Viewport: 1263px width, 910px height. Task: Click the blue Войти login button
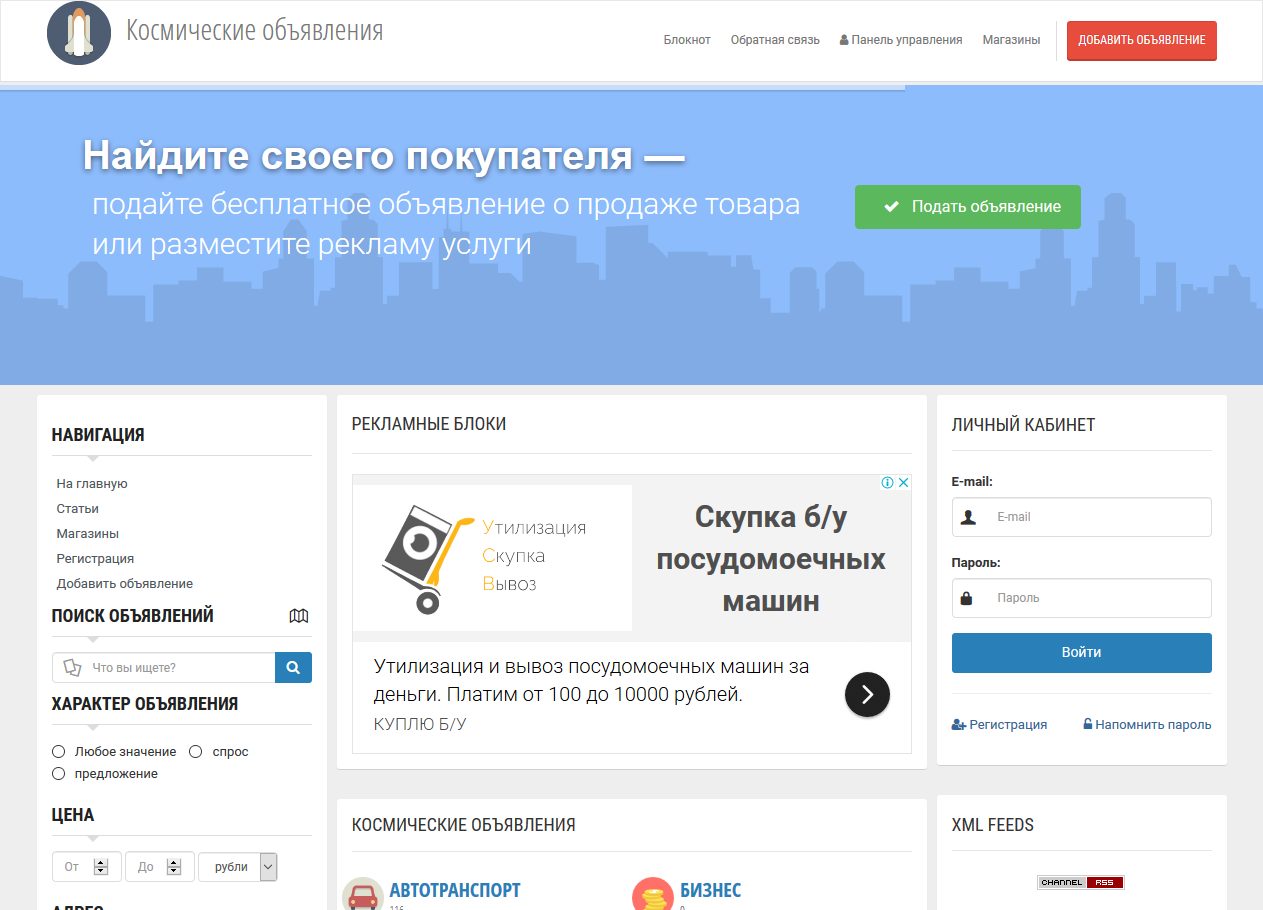(1081, 652)
